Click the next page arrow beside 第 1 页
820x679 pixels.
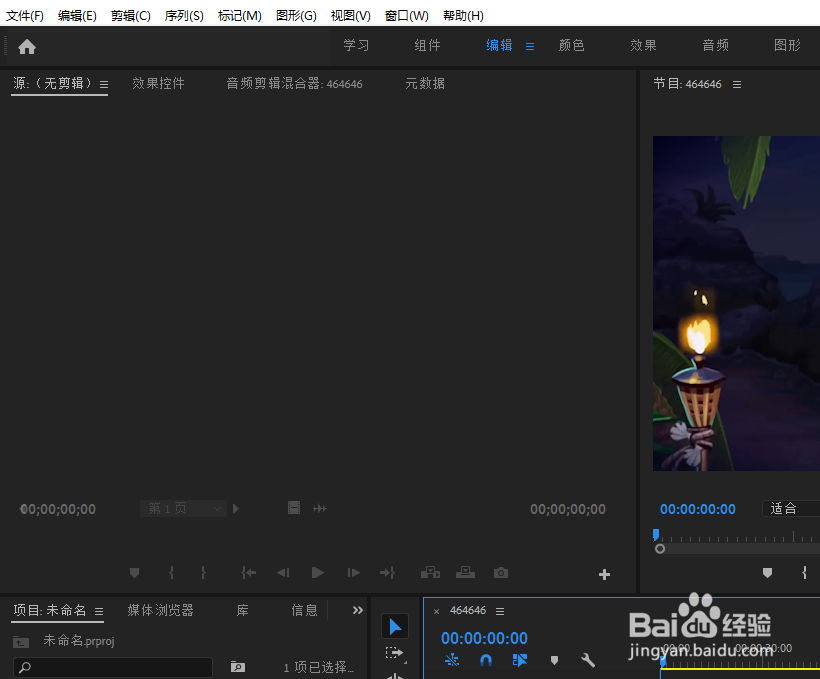(x=236, y=508)
